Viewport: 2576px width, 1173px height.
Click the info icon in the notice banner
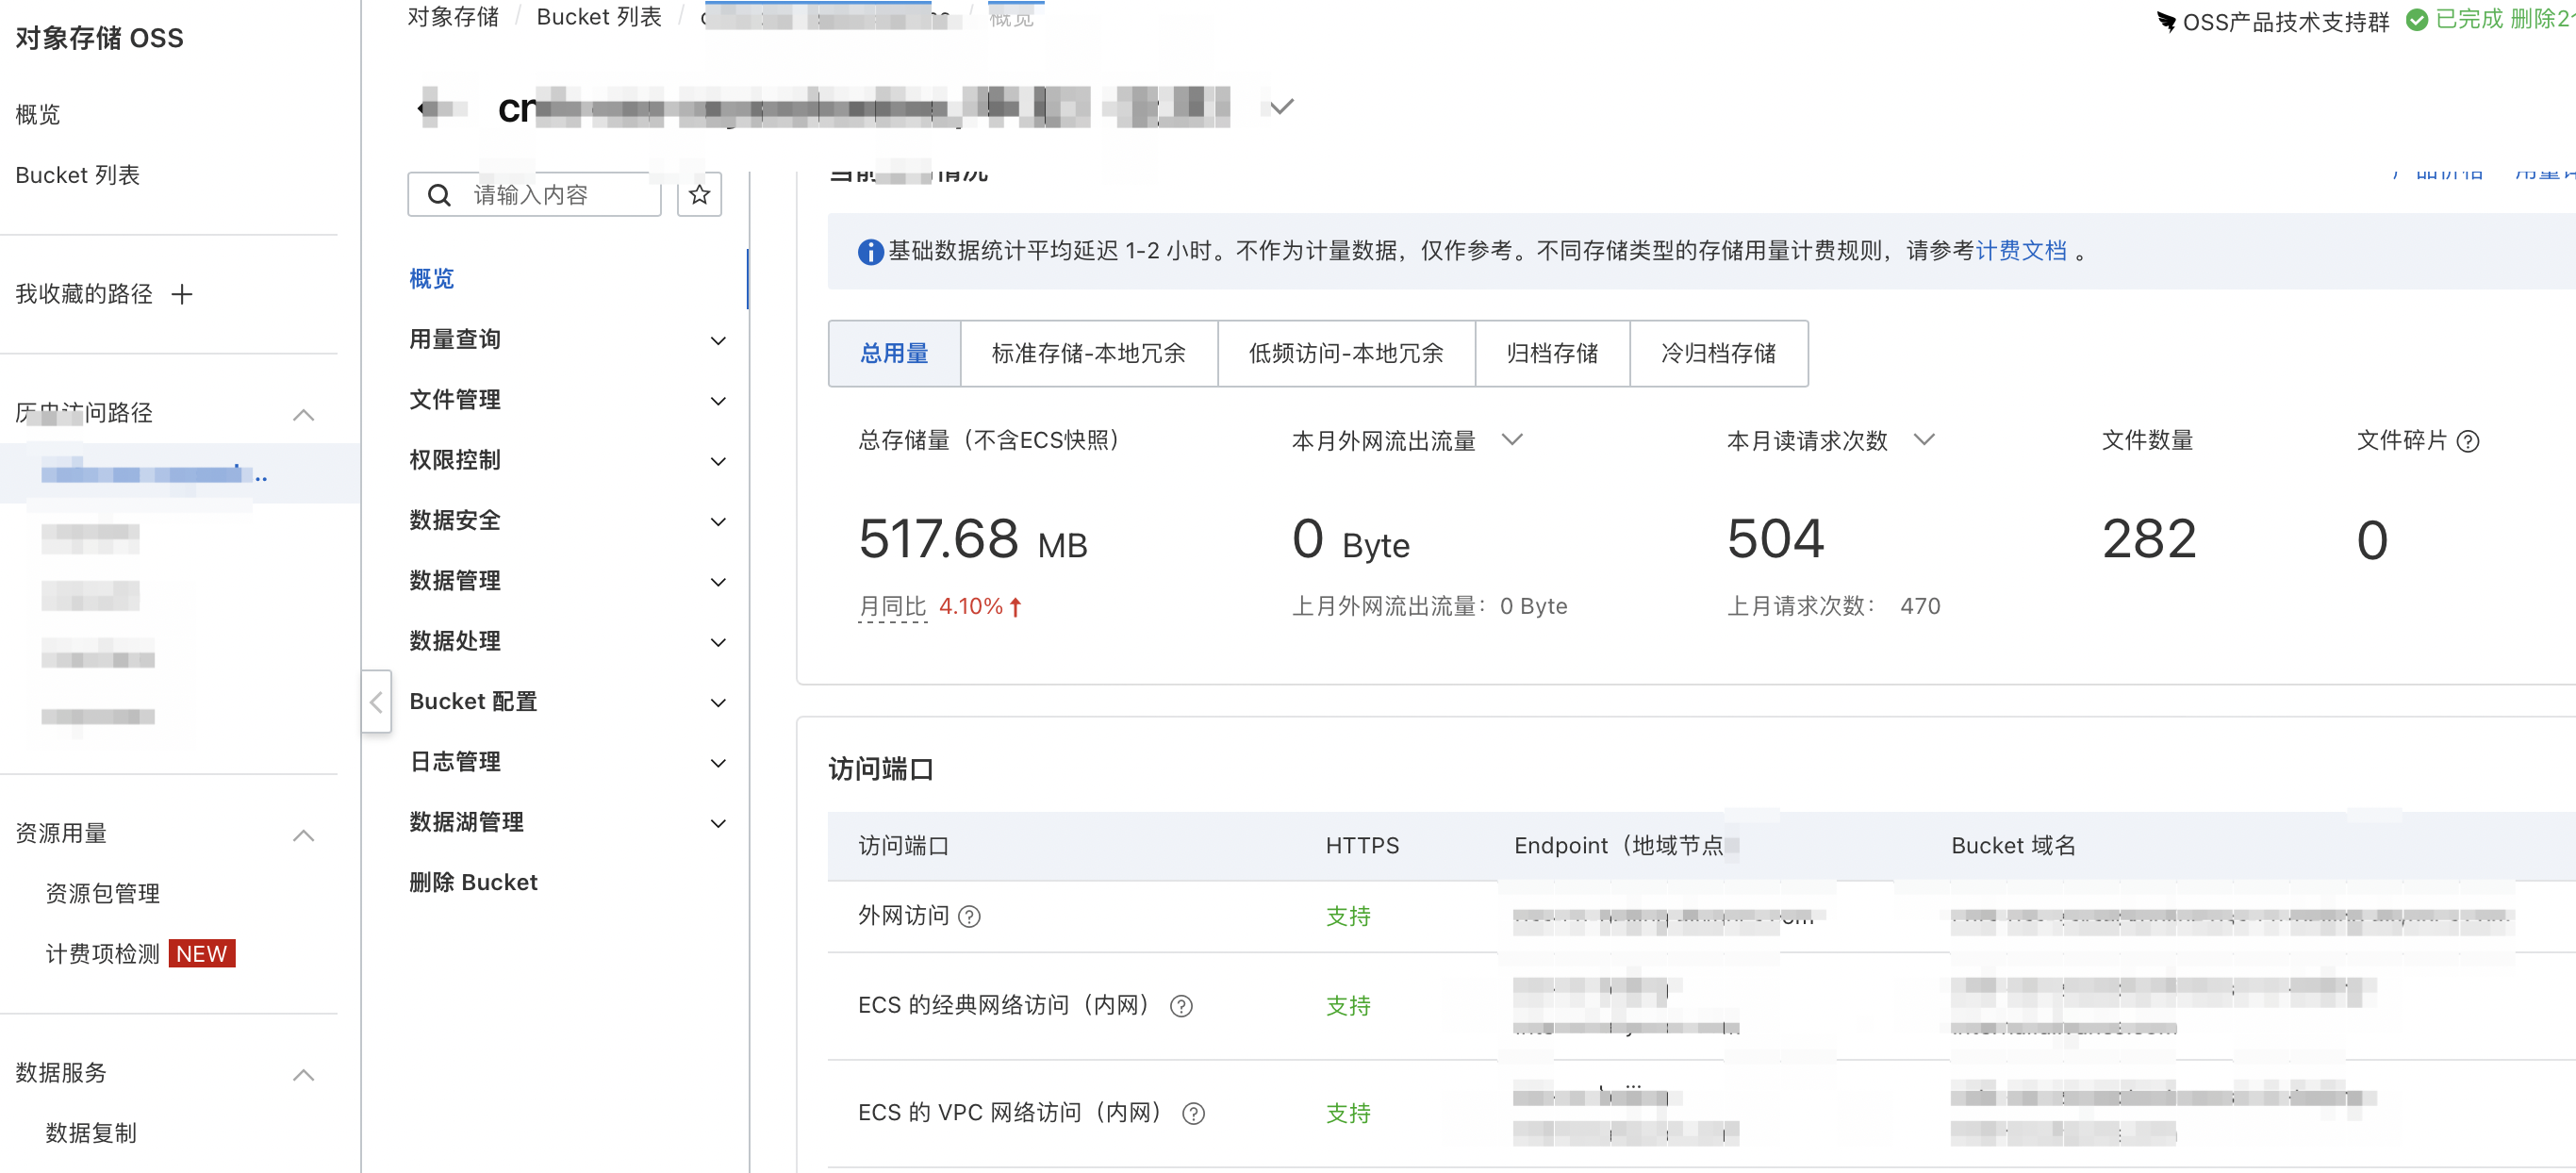click(870, 251)
